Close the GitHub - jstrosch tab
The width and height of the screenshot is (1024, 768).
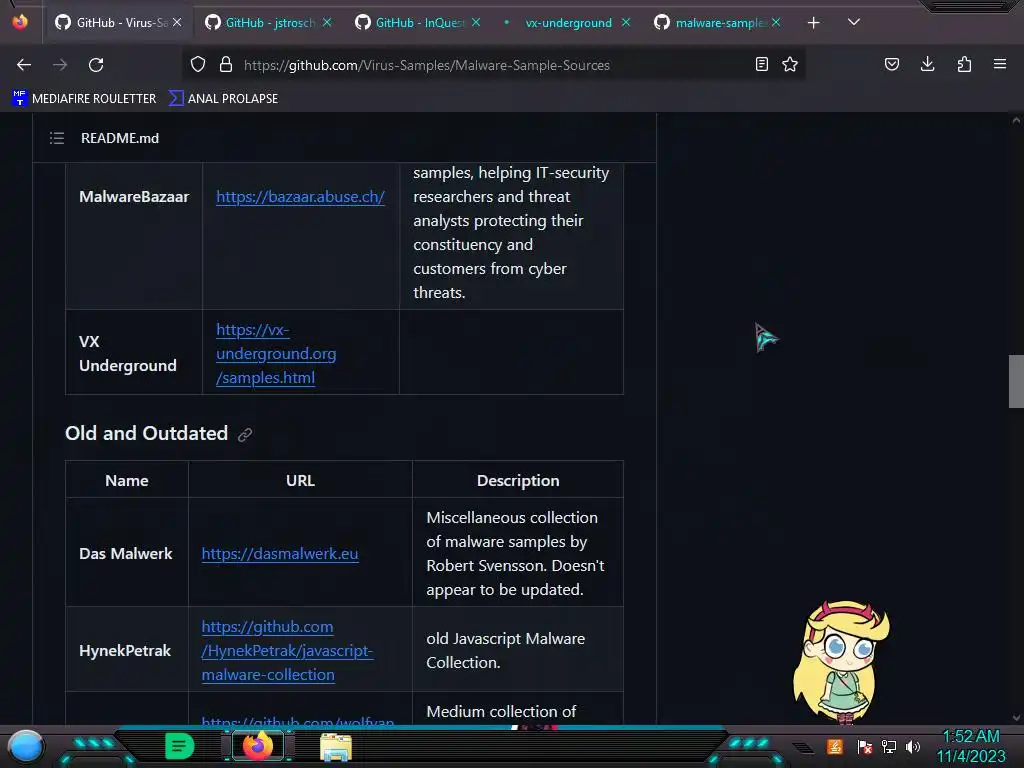coord(327,22)
